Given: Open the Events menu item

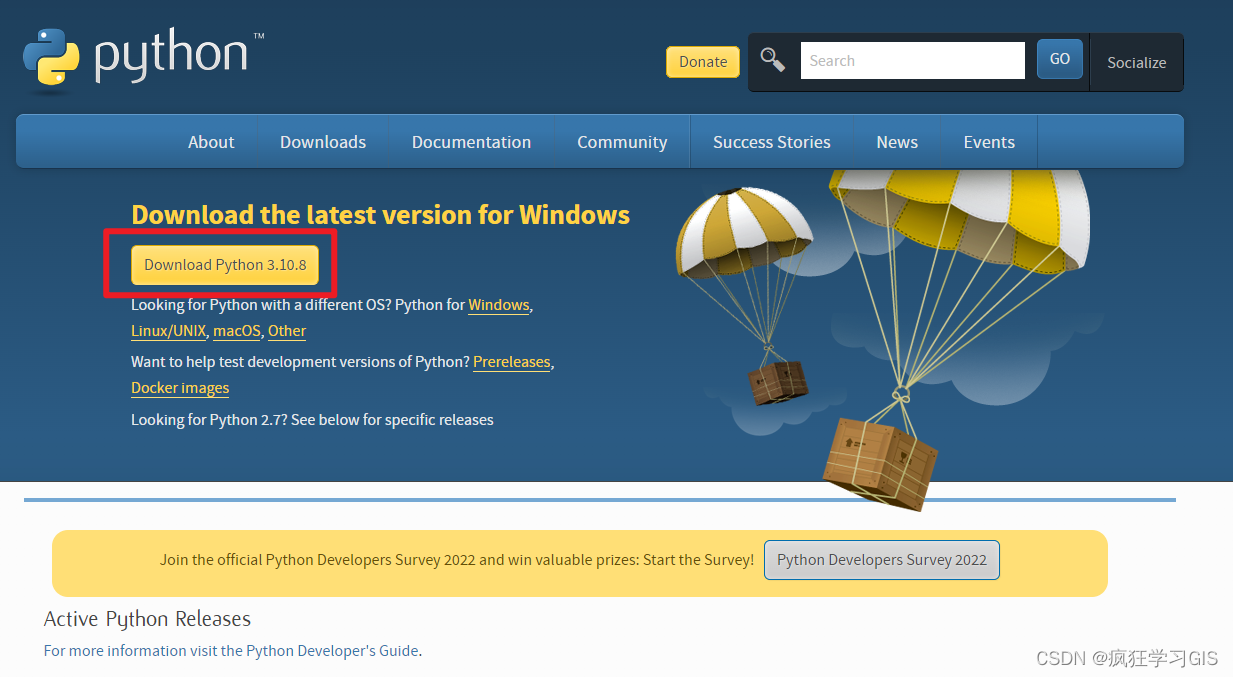Looking at the screenshot, I should click(x=989, y=142).
